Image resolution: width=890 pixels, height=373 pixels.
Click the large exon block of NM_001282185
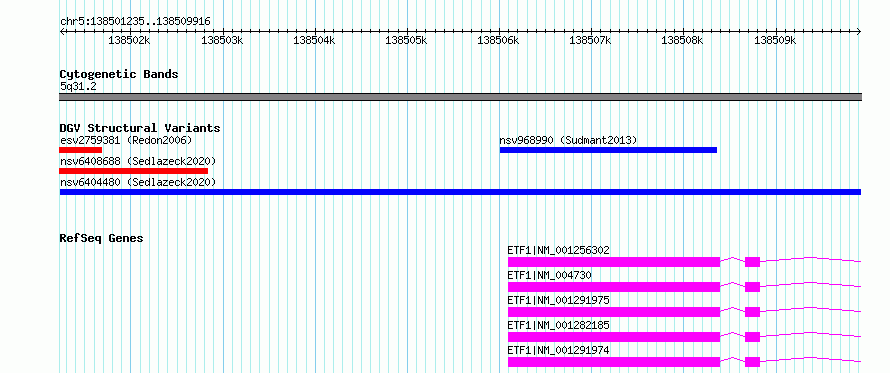pyautogui.click(x=614, y=337)
